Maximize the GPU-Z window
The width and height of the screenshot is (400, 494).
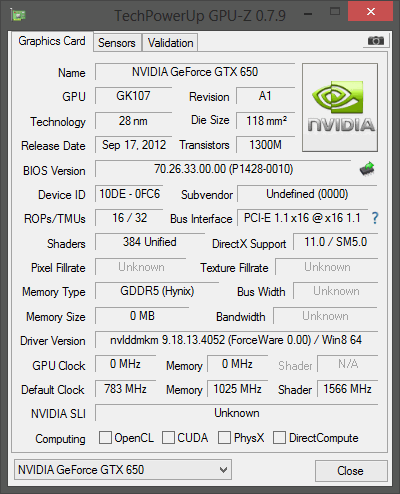tap(335, 12)
